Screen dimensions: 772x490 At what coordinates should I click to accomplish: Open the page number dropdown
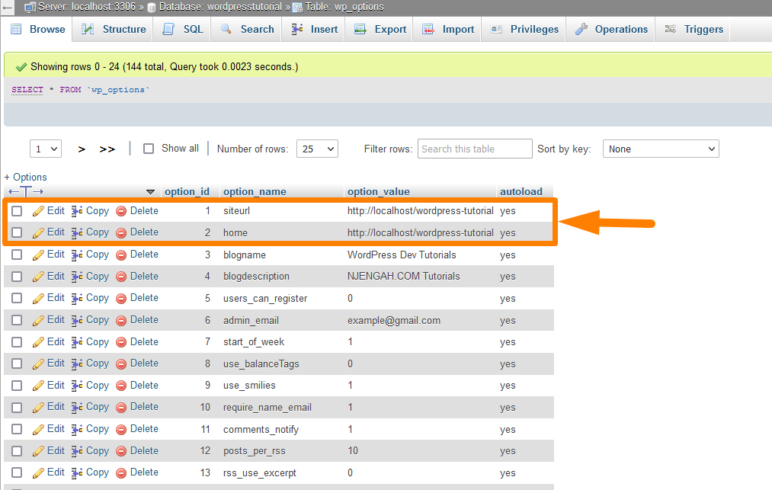pos(46,148)
